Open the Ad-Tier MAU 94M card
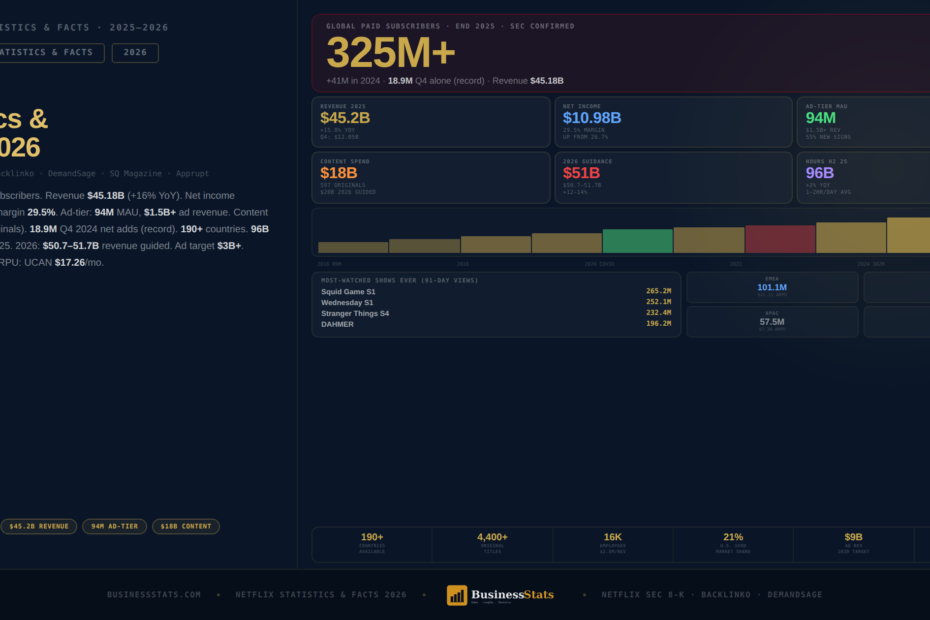 pos(864,122)
